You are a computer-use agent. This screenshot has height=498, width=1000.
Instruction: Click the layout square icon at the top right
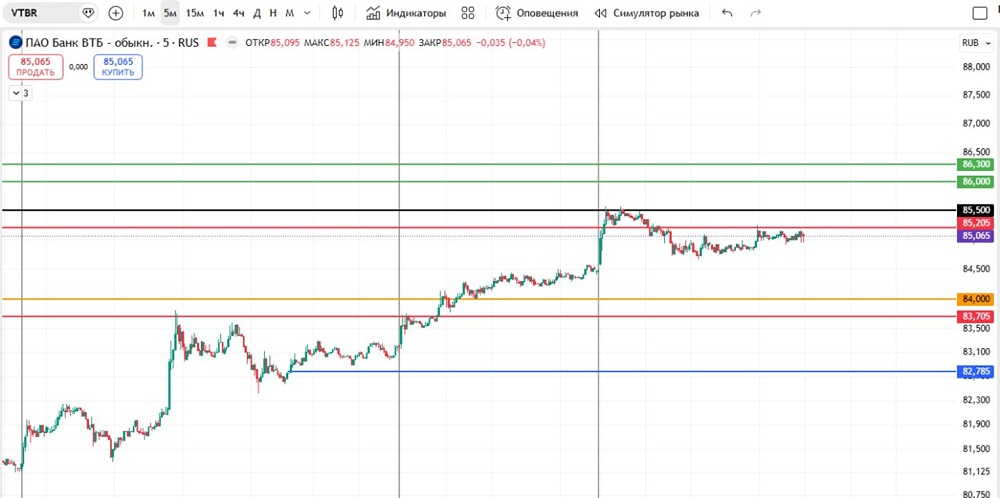979,13
